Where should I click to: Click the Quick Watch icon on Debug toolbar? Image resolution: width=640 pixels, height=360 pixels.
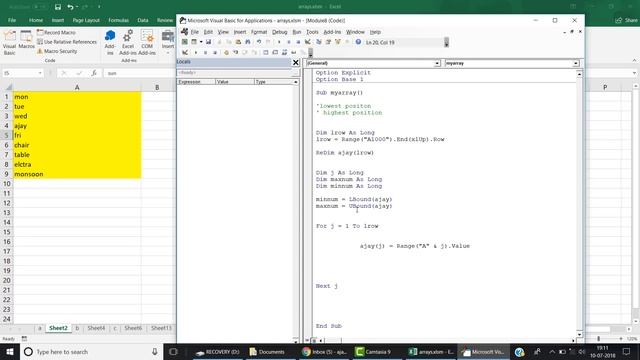pyautogui.click(x=293, y=52)
